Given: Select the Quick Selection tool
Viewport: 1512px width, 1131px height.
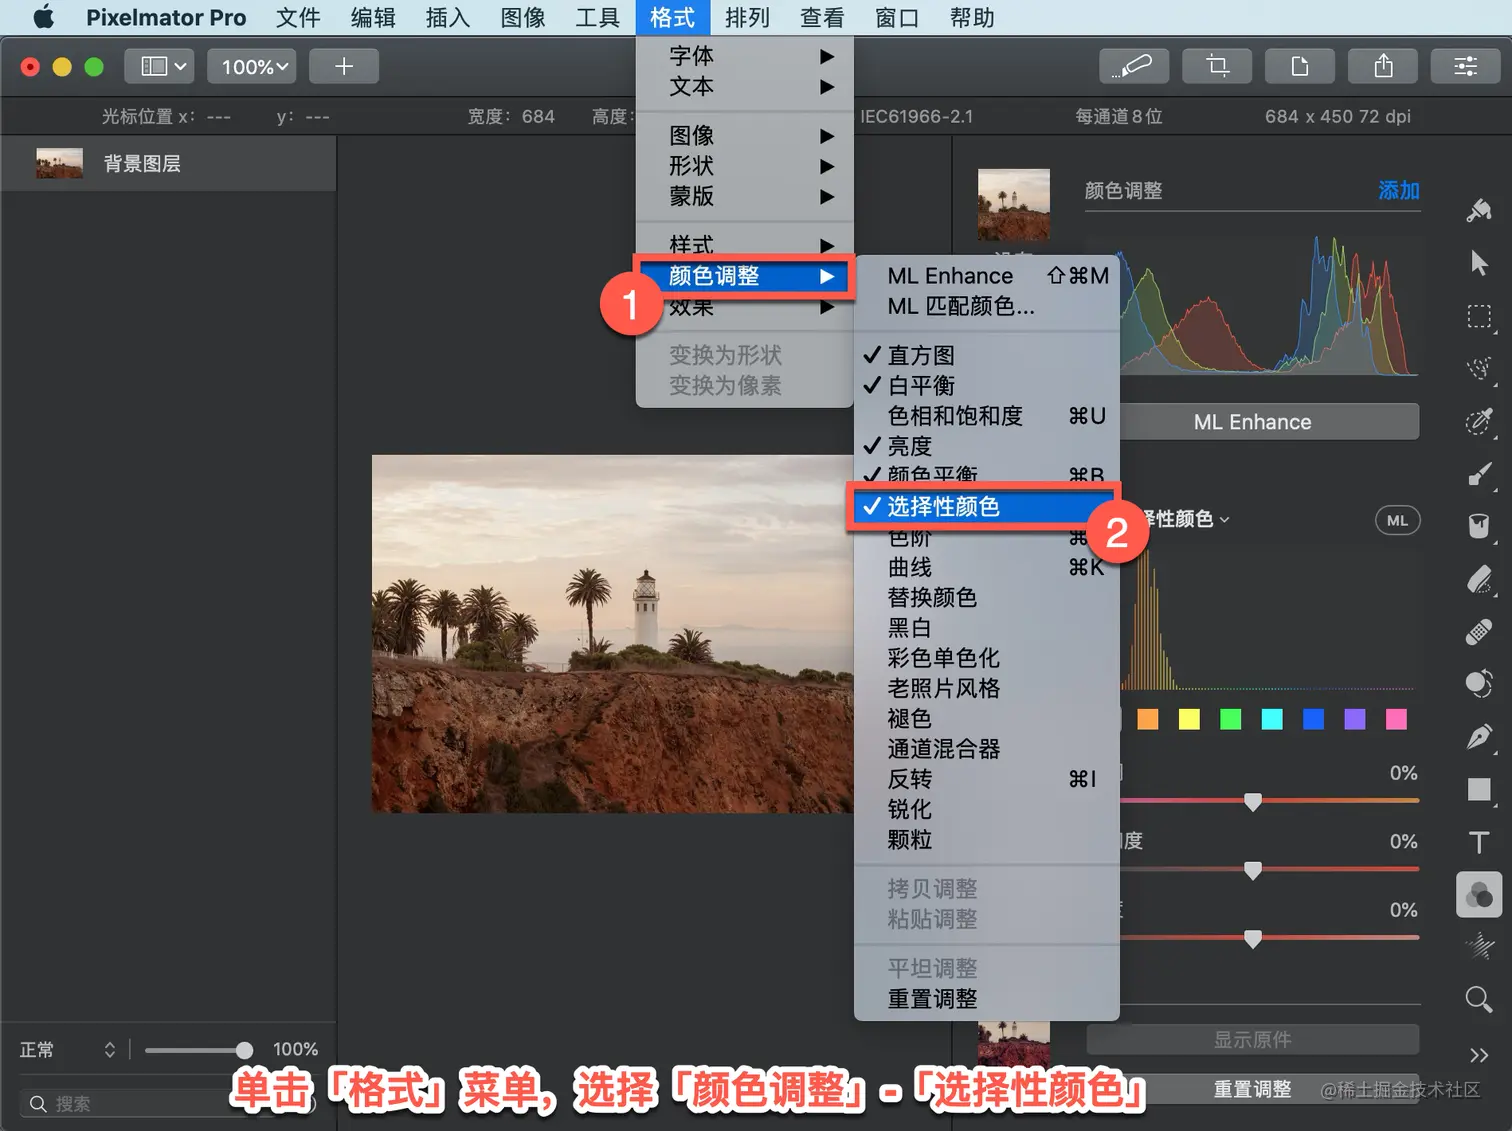Looking at the screenshot, I should pyautogui.click(x=1479, y=368).
